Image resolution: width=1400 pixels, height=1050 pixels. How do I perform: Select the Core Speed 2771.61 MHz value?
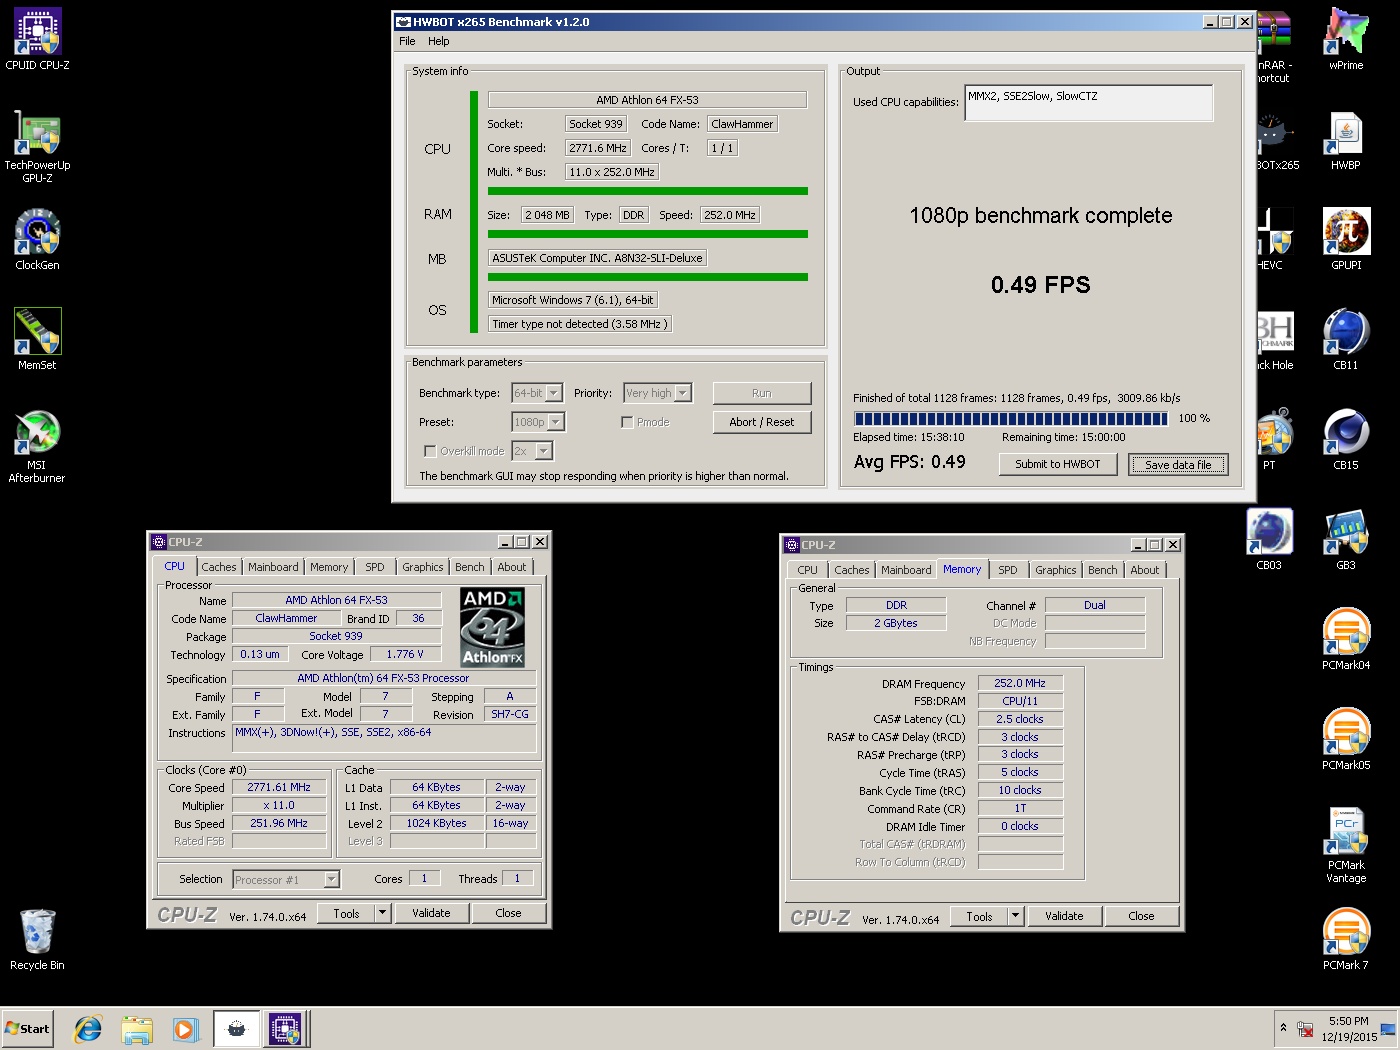(x=279, y=787)
